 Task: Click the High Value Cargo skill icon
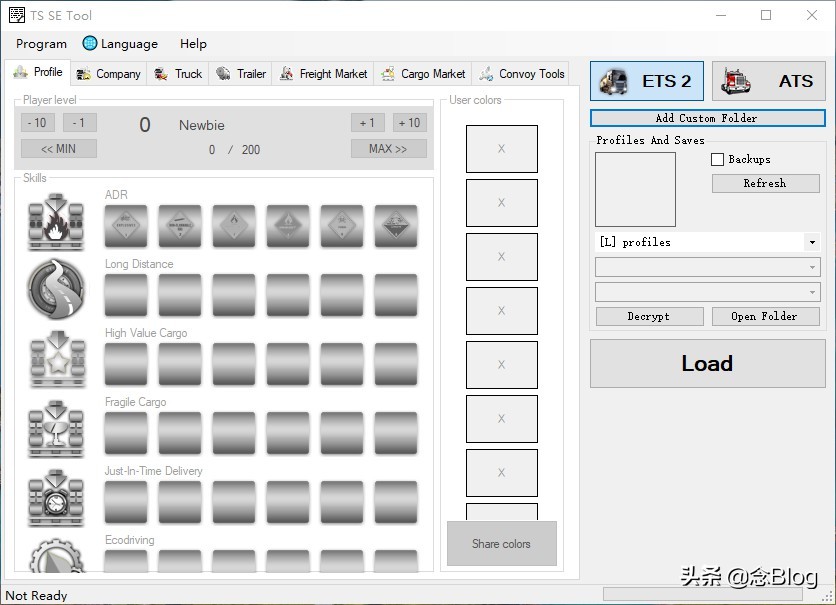(x=56, y=359)
